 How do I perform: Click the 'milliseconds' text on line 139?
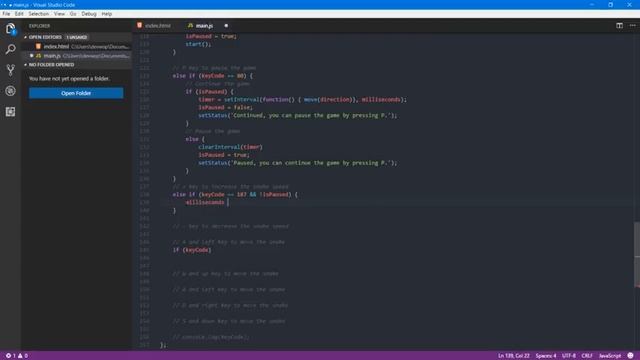pyautogui.click(x=204, y=202)
